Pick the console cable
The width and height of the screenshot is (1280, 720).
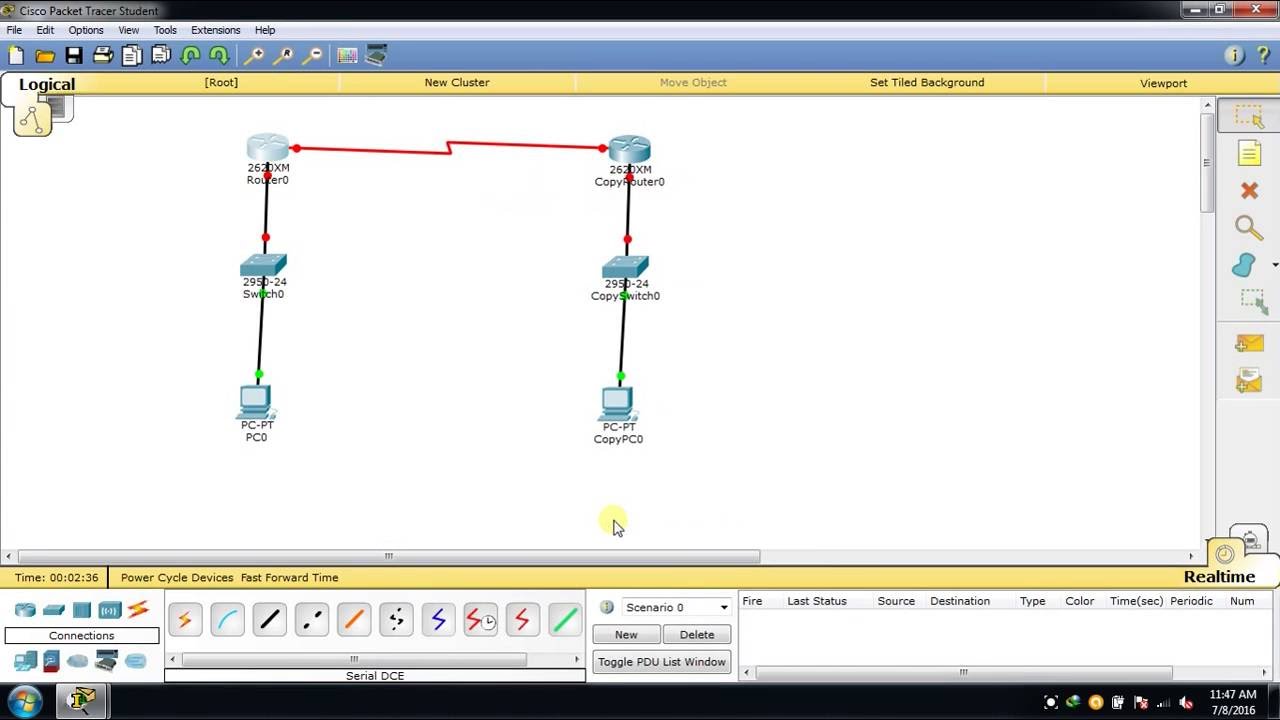[227, 621]
